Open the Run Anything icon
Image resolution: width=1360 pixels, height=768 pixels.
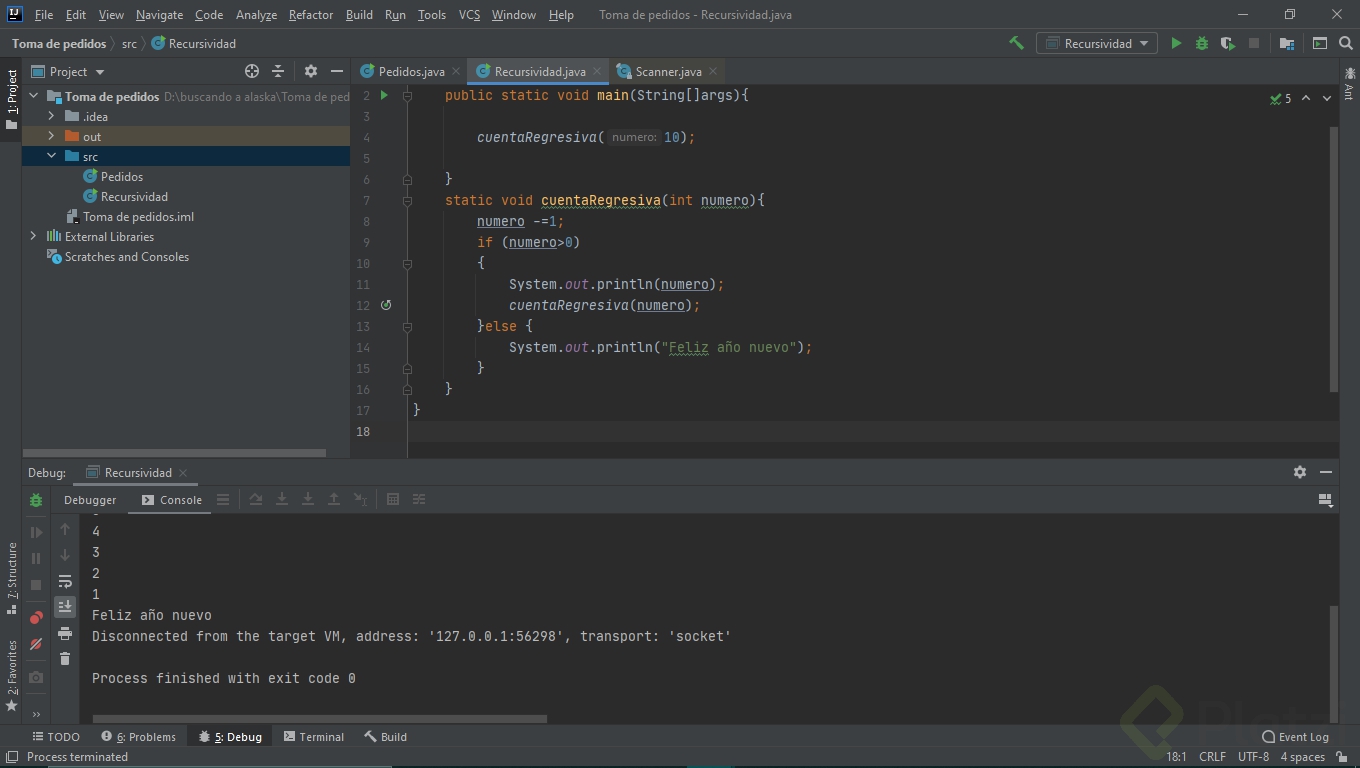(1320, 43)
